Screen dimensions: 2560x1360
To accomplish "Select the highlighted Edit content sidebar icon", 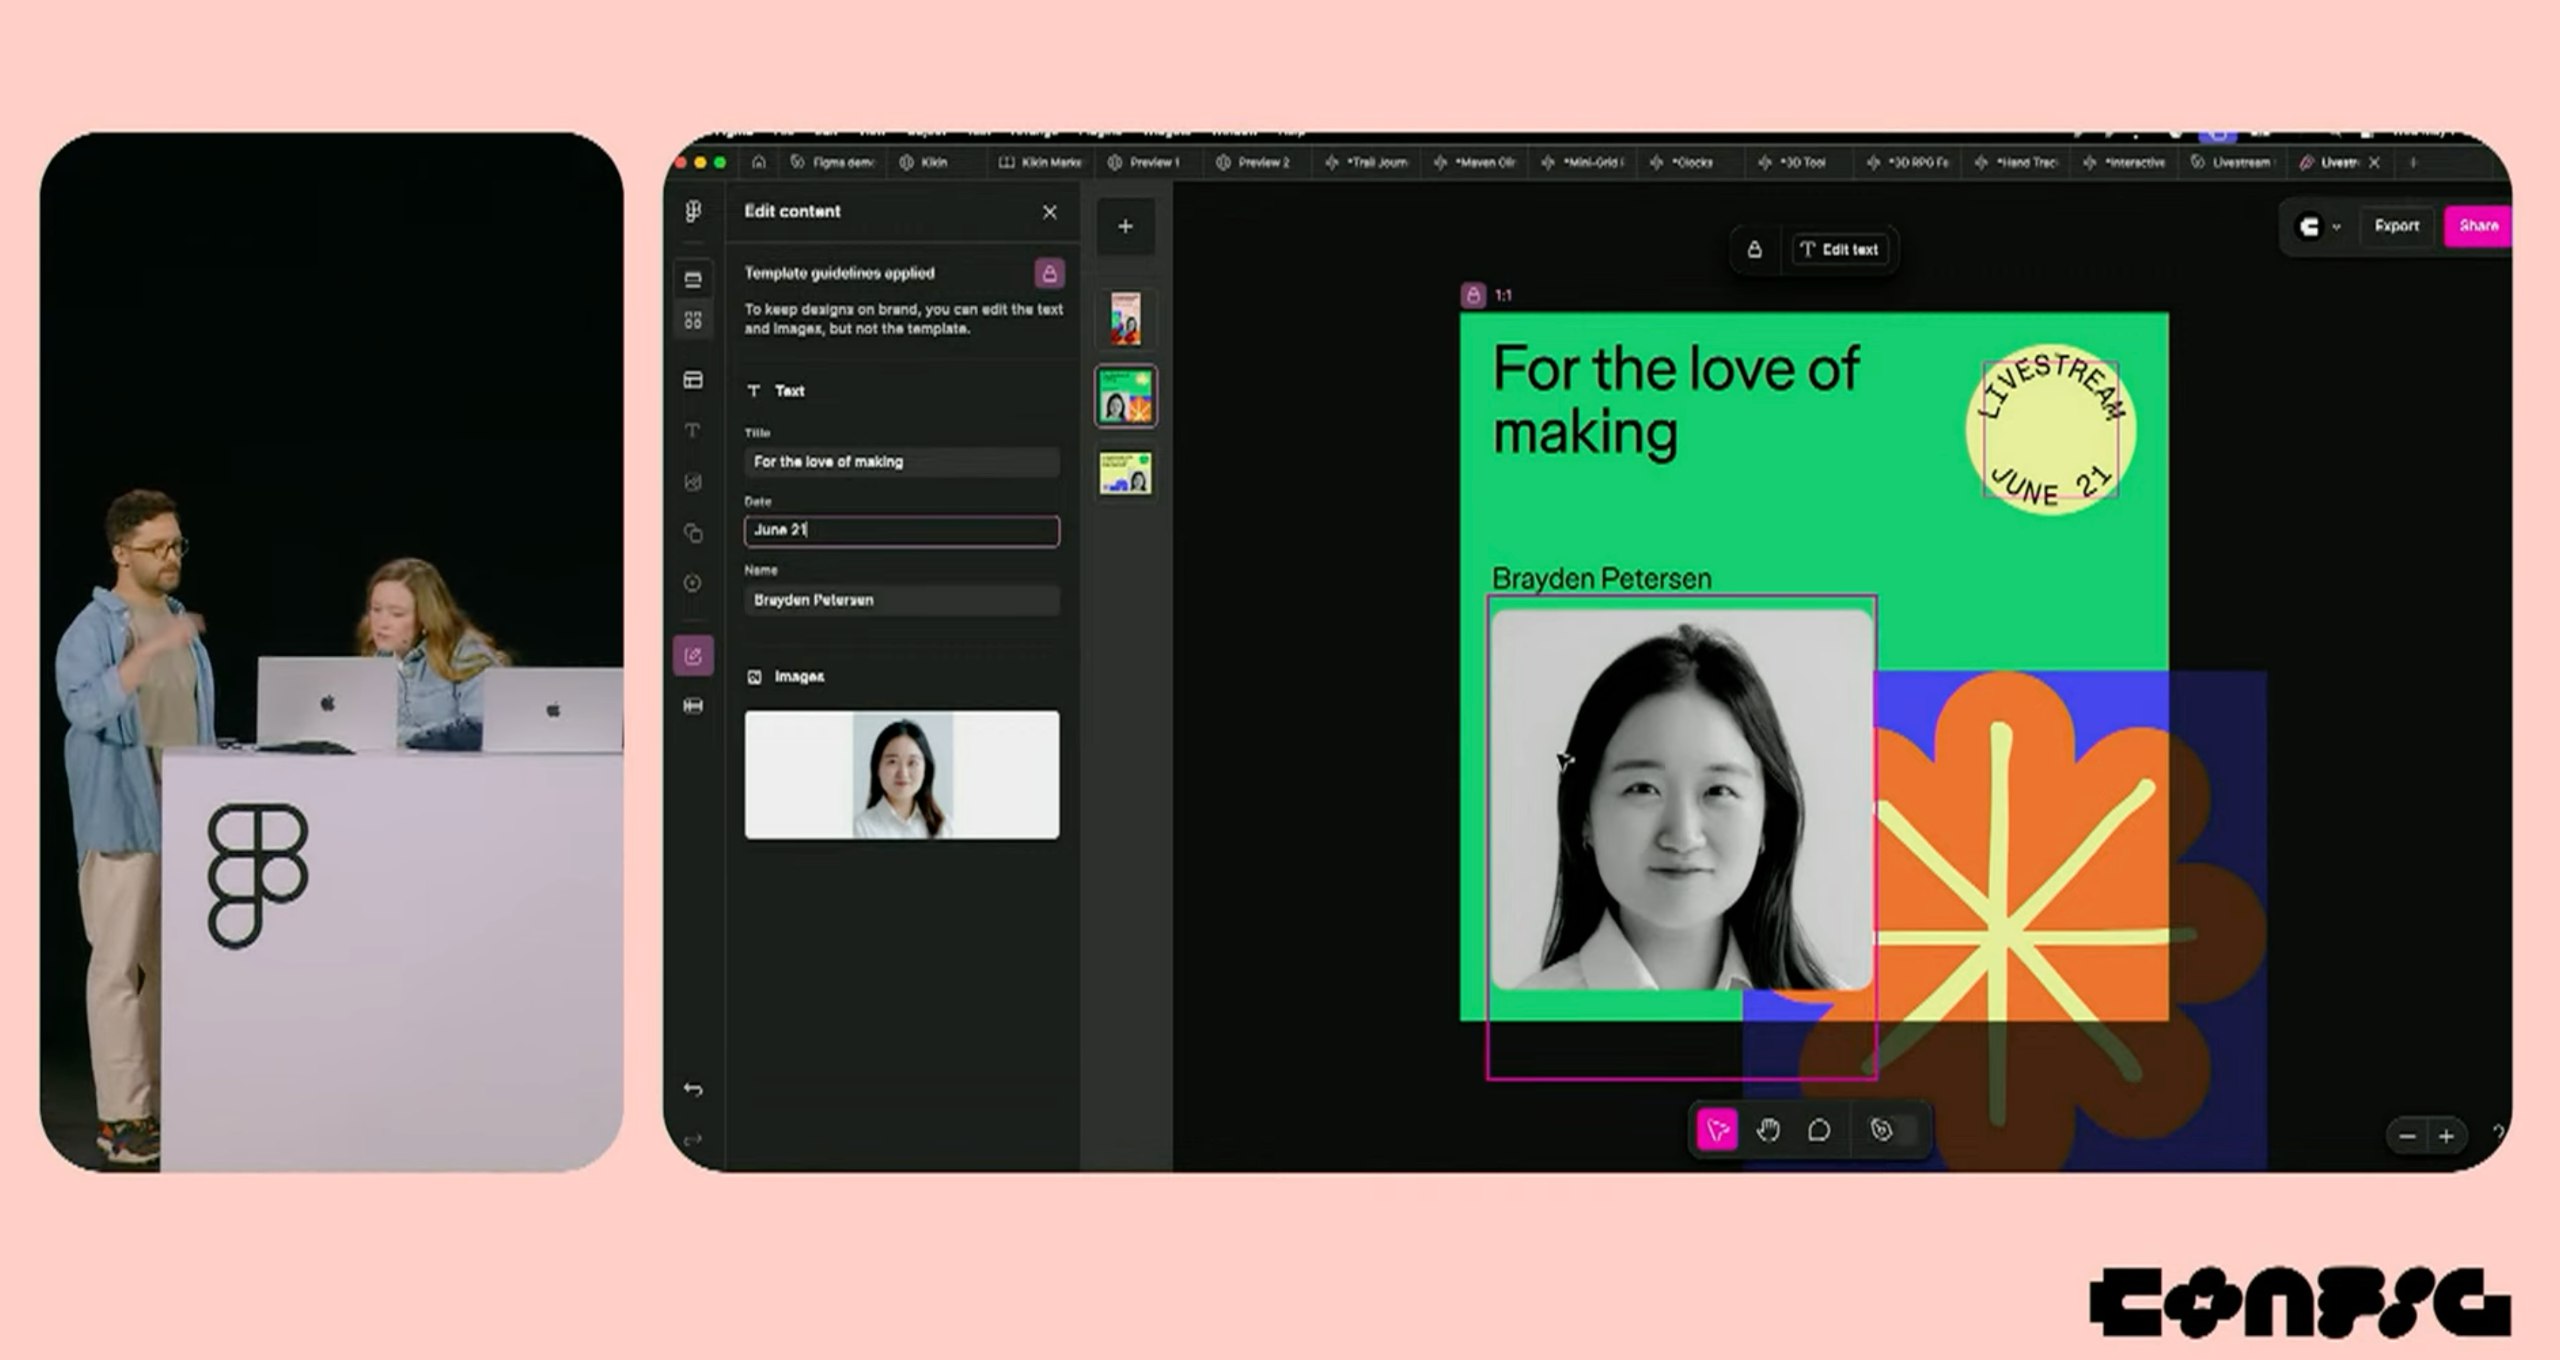I will point(693,656).
